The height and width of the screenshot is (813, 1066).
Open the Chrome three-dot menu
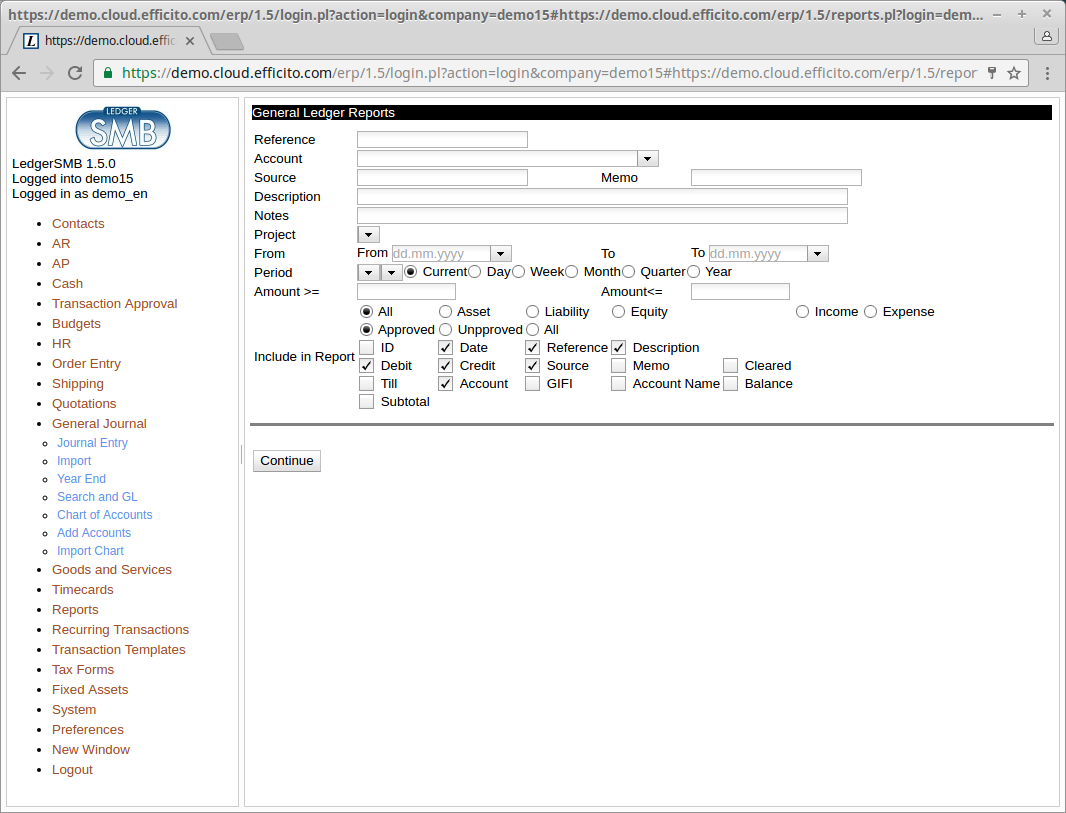1047,73
